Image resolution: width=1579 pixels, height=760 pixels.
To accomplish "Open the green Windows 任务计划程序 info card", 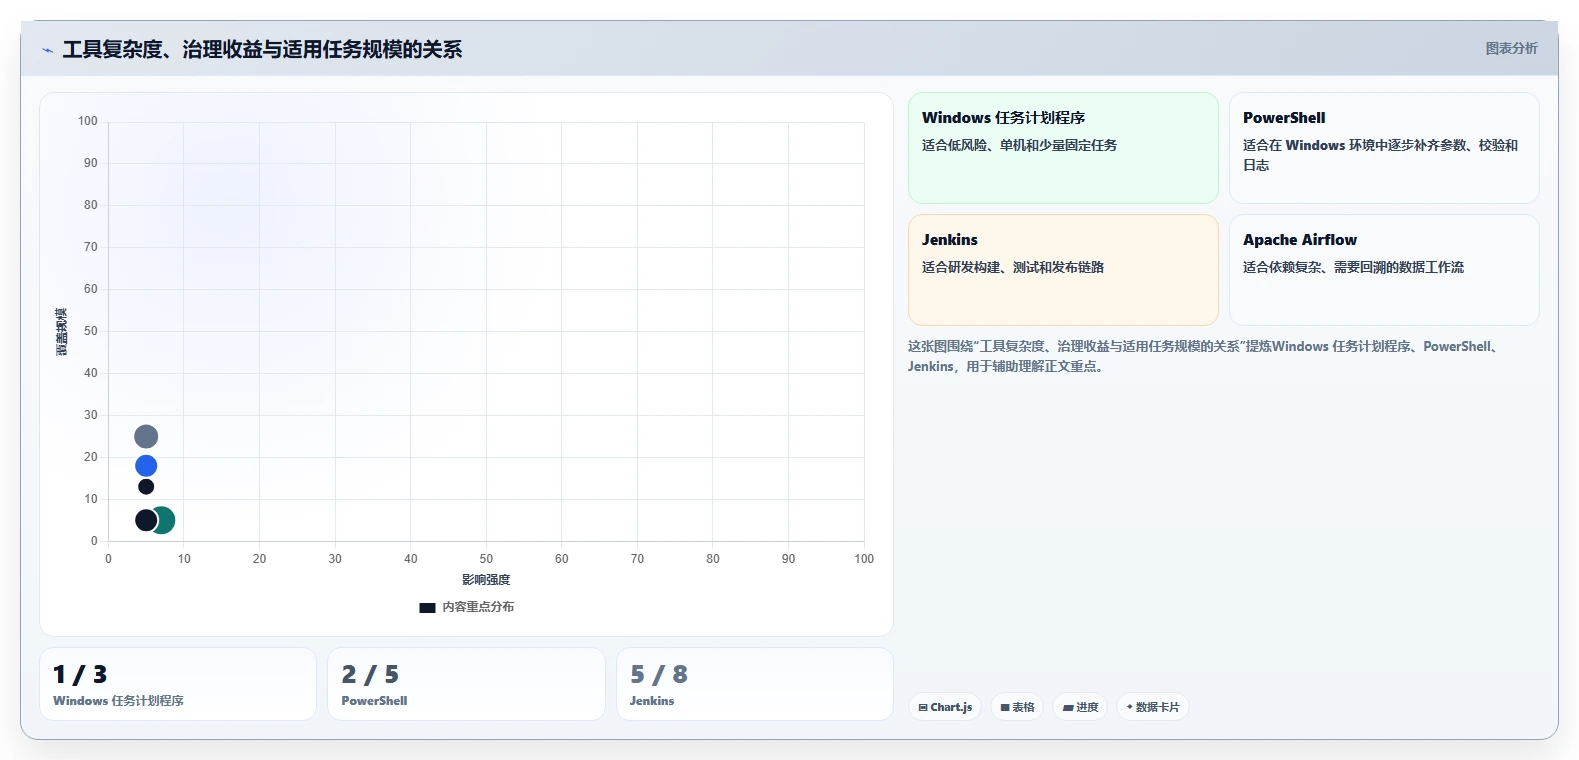I will pyautogui.click(x=1063, y=148).
